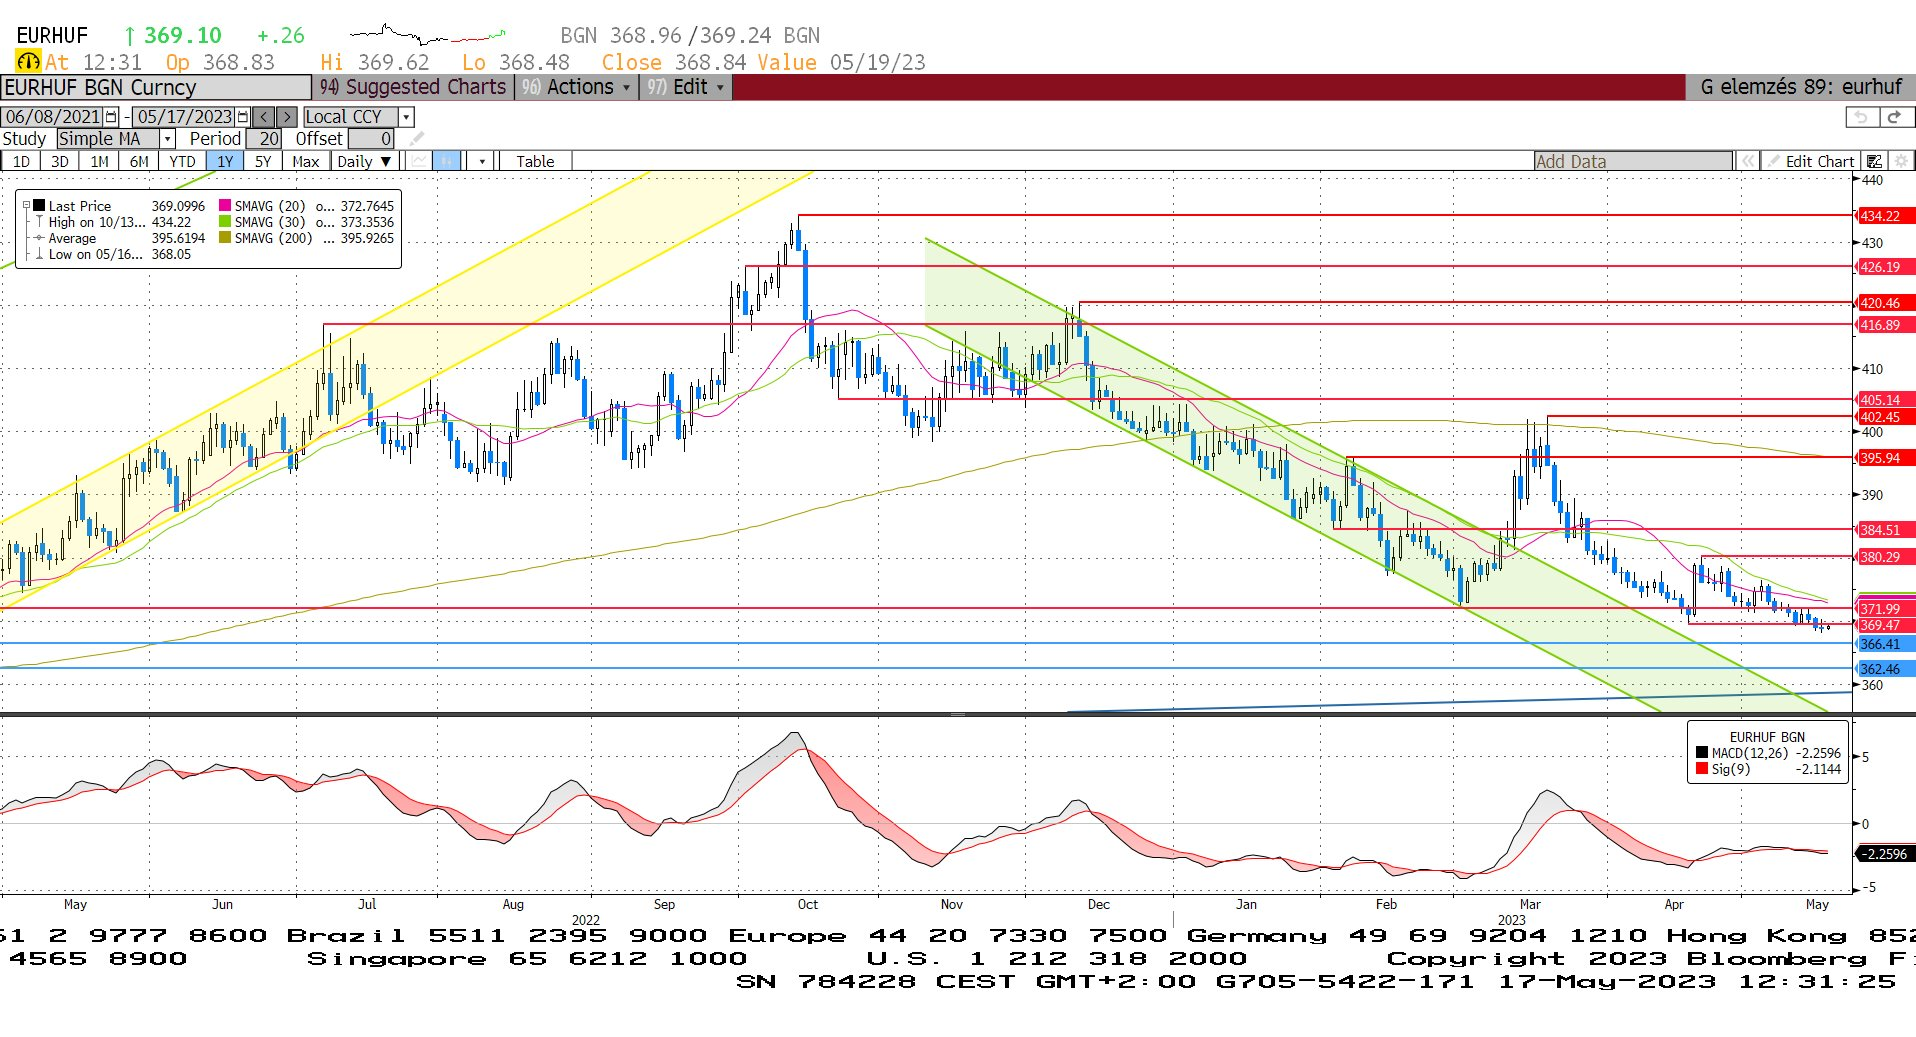1916x1037 pixels.
Task: Click the magenta SMAVG (20) color swatch
Action: pos(225,206)
